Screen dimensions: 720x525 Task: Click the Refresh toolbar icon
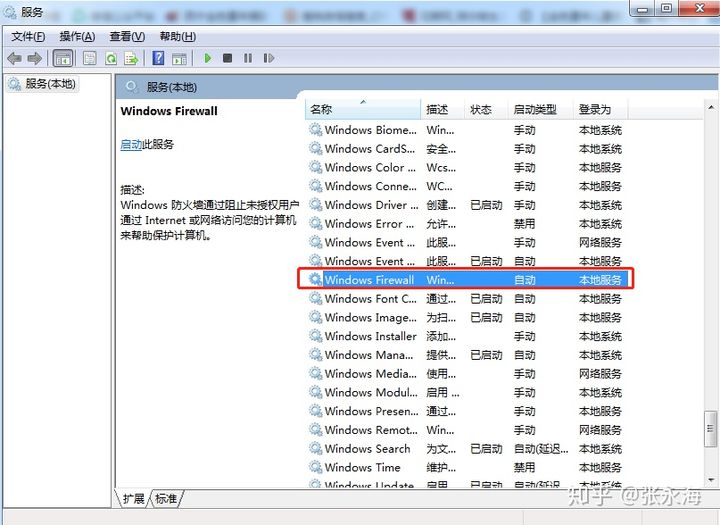tap(112, 59)
